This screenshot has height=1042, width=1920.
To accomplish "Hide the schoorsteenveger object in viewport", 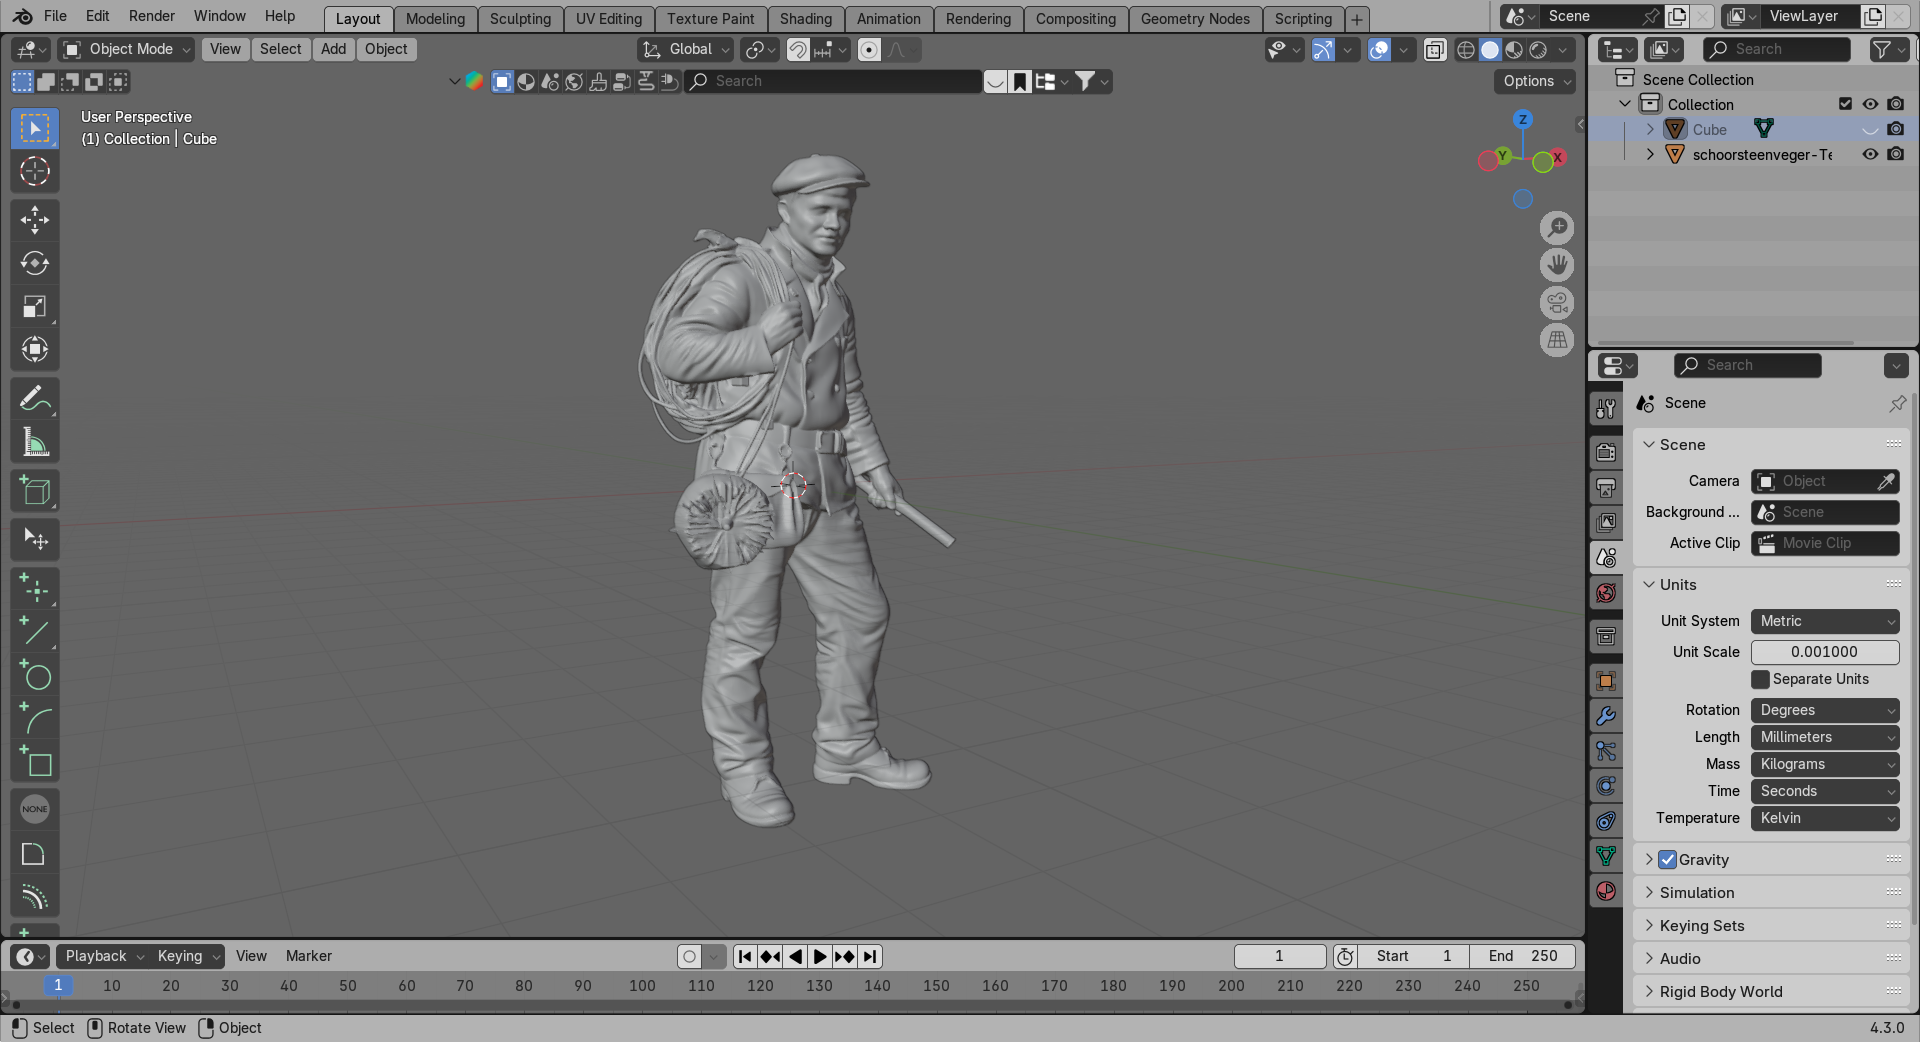I will point(1870,154).
